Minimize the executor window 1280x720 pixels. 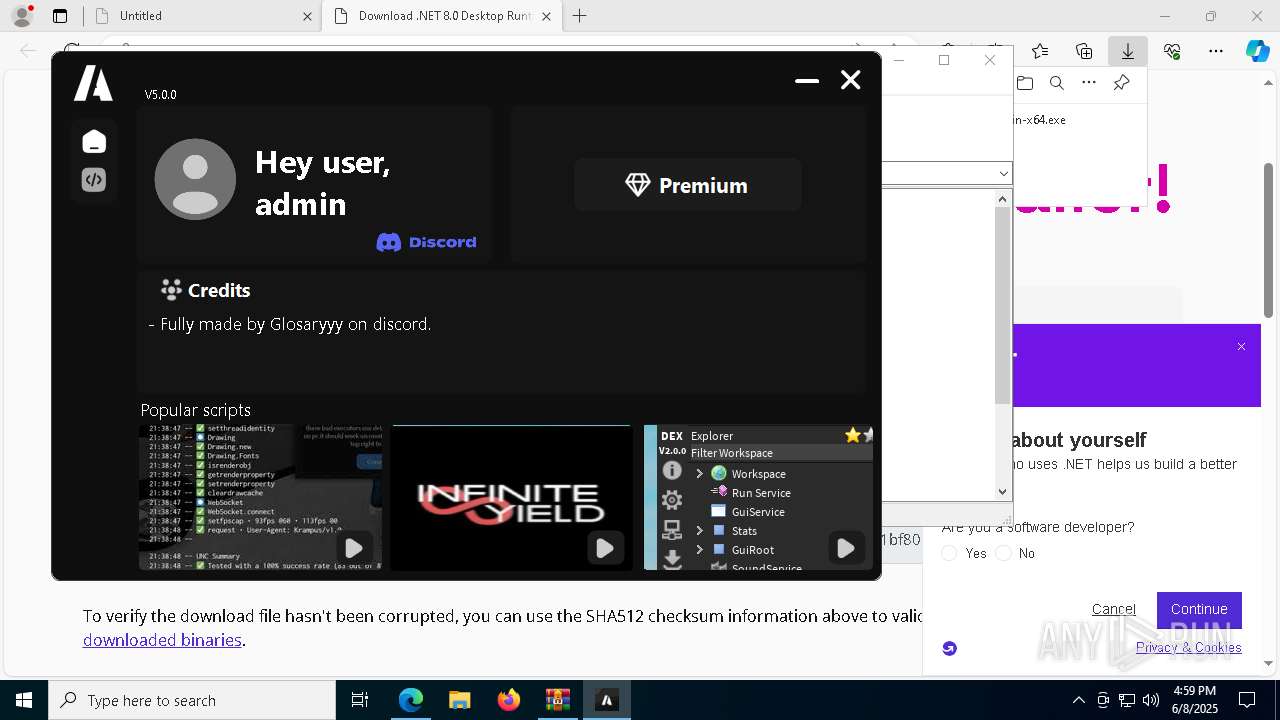[x=807, y=81]
